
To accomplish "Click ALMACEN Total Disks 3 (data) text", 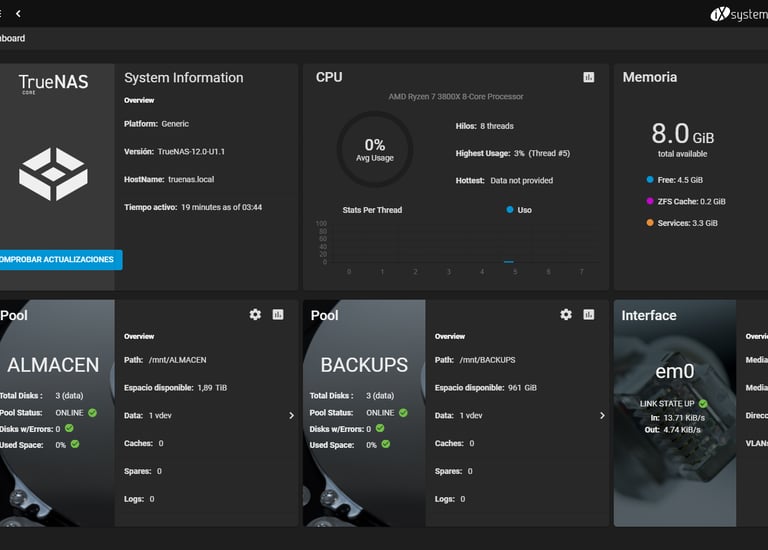I will (x=42, y=396).
